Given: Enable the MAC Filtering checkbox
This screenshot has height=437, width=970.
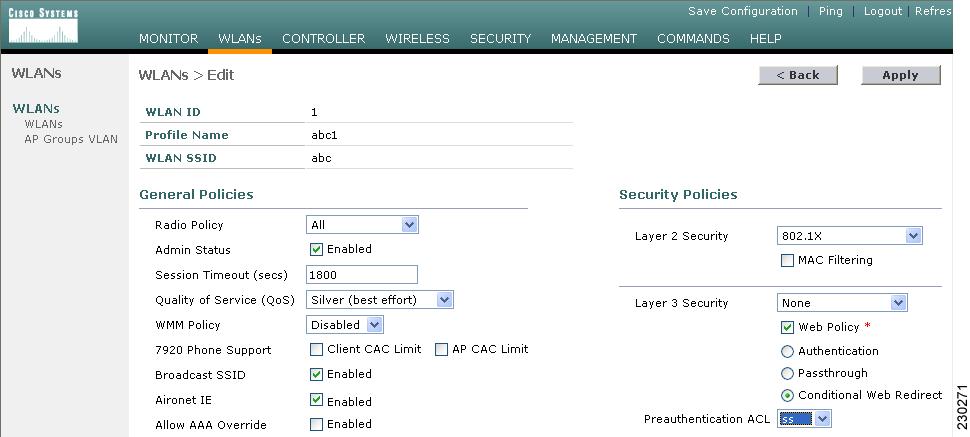Looking at the screenshot, I should [x=787, y=261].
